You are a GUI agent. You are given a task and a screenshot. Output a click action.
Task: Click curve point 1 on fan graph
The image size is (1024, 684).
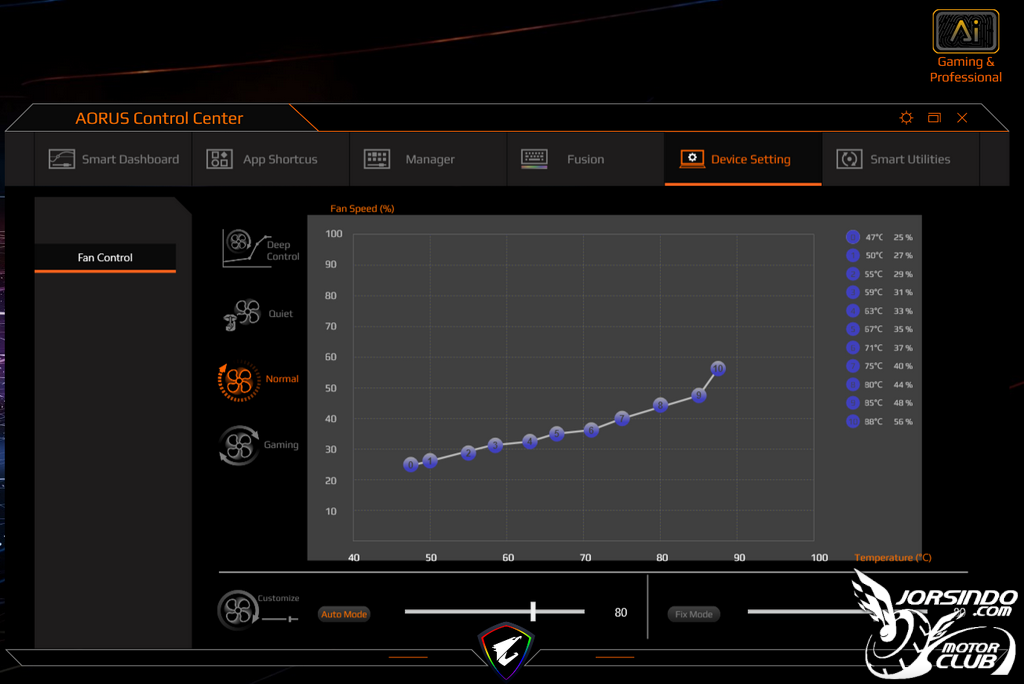click(x=430, y=461)
